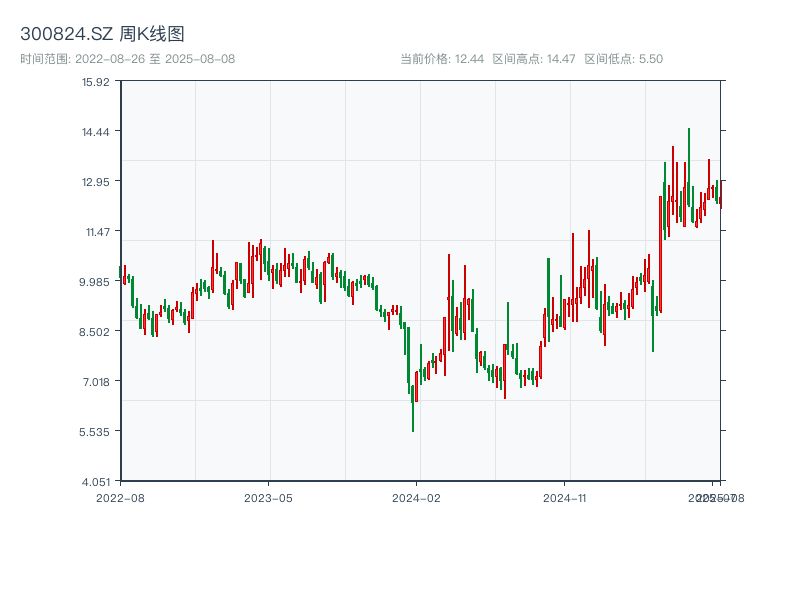This screenshot has height=600, width=800.
Task: Click the 2024-11 x-axis label
Action: point(564,498)
